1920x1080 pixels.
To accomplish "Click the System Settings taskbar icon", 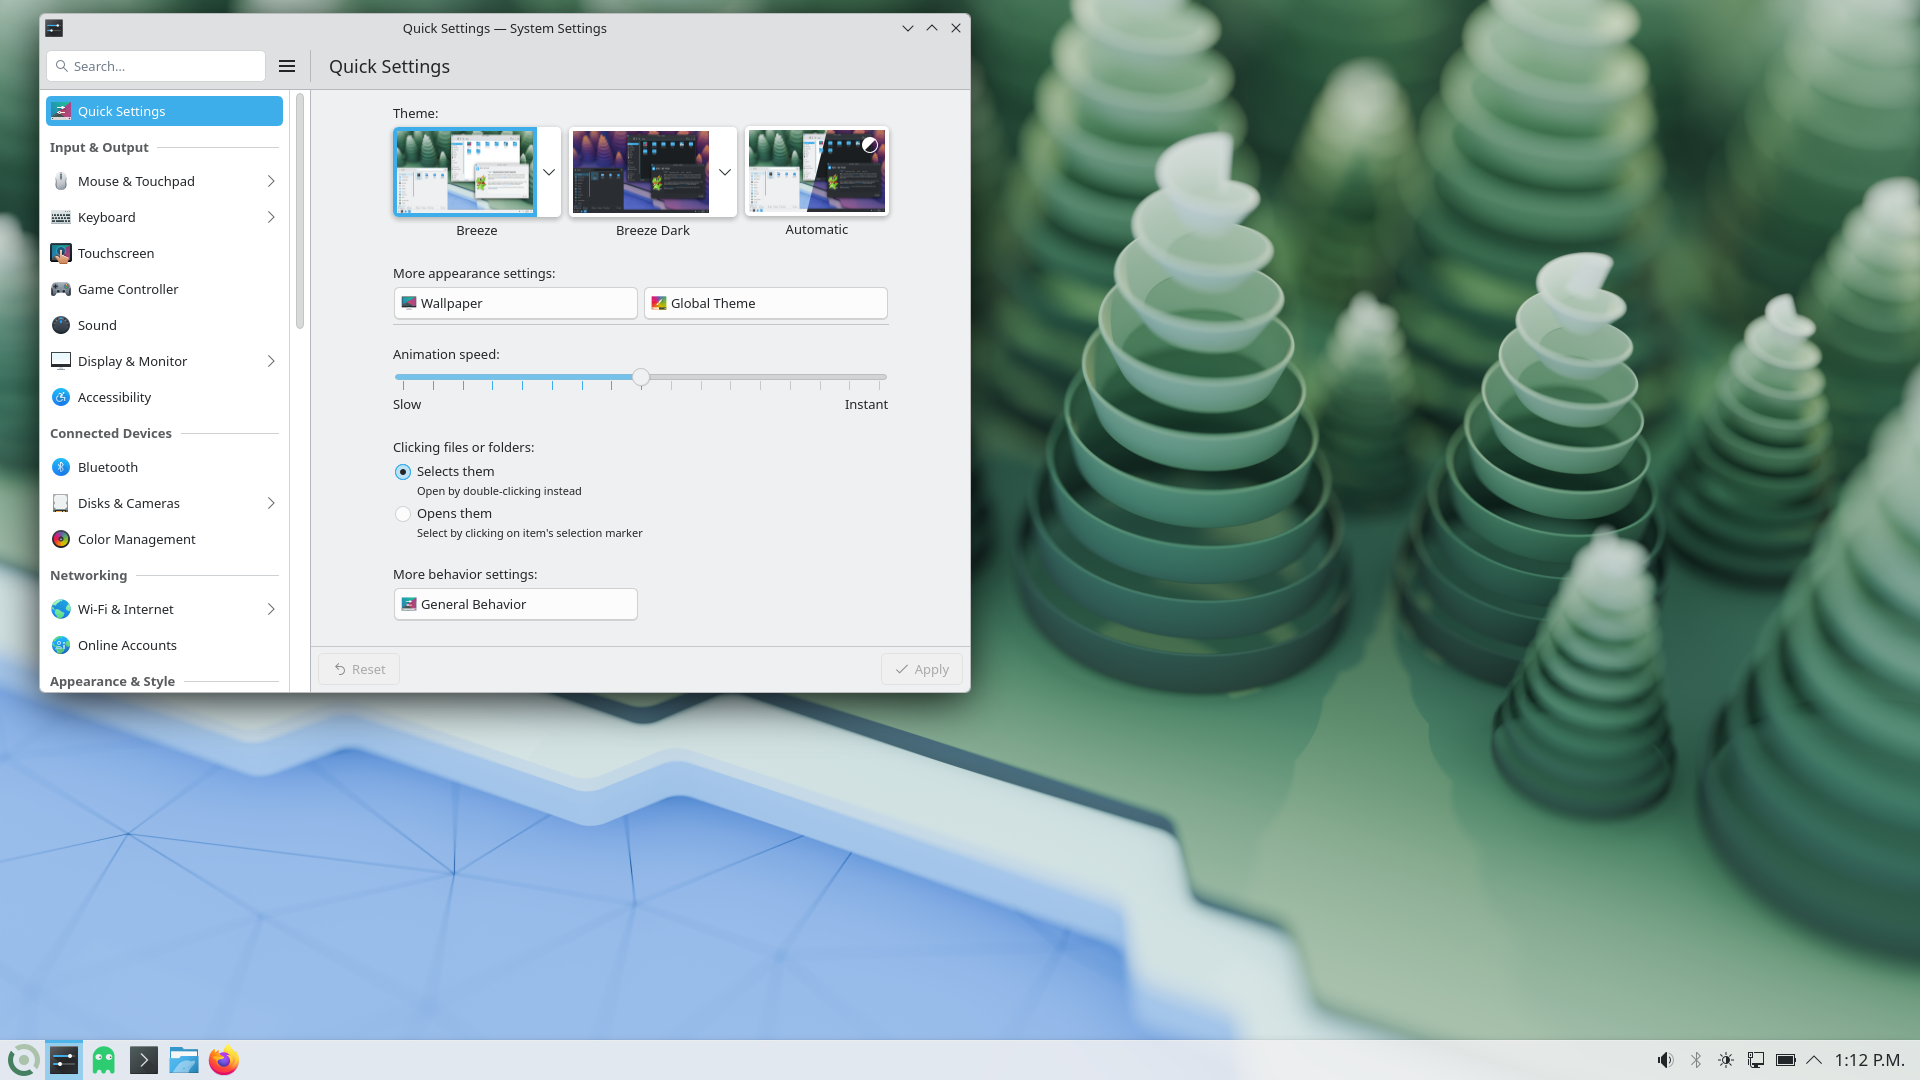I will point(64,1060).
